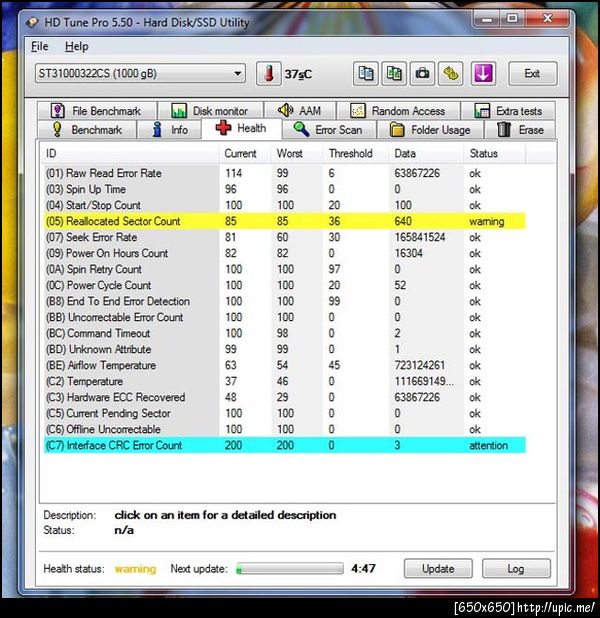Screen dimensions: 600x618
Task: Switch to the Benchmark tab
Action: pos(87,130)
